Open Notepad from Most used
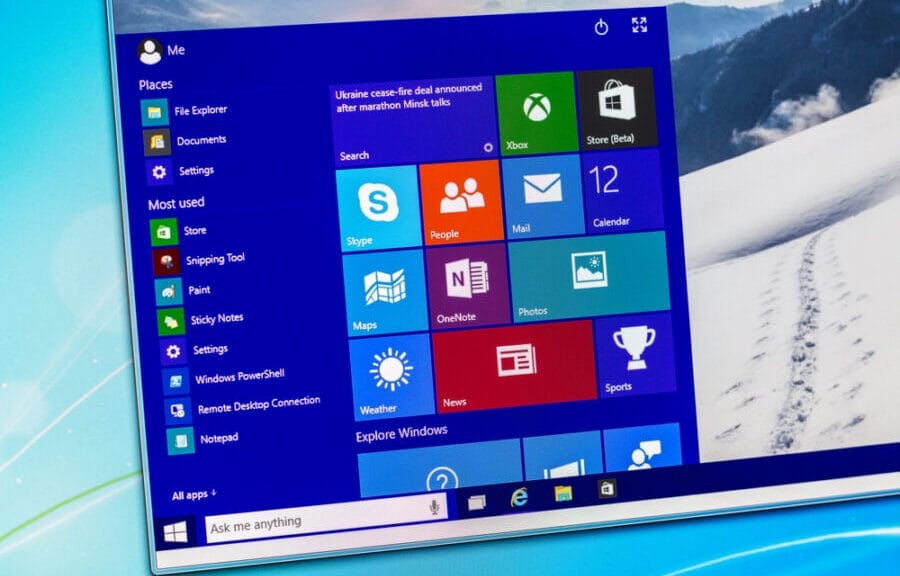900x576 pixels. [x=202, y=441]
